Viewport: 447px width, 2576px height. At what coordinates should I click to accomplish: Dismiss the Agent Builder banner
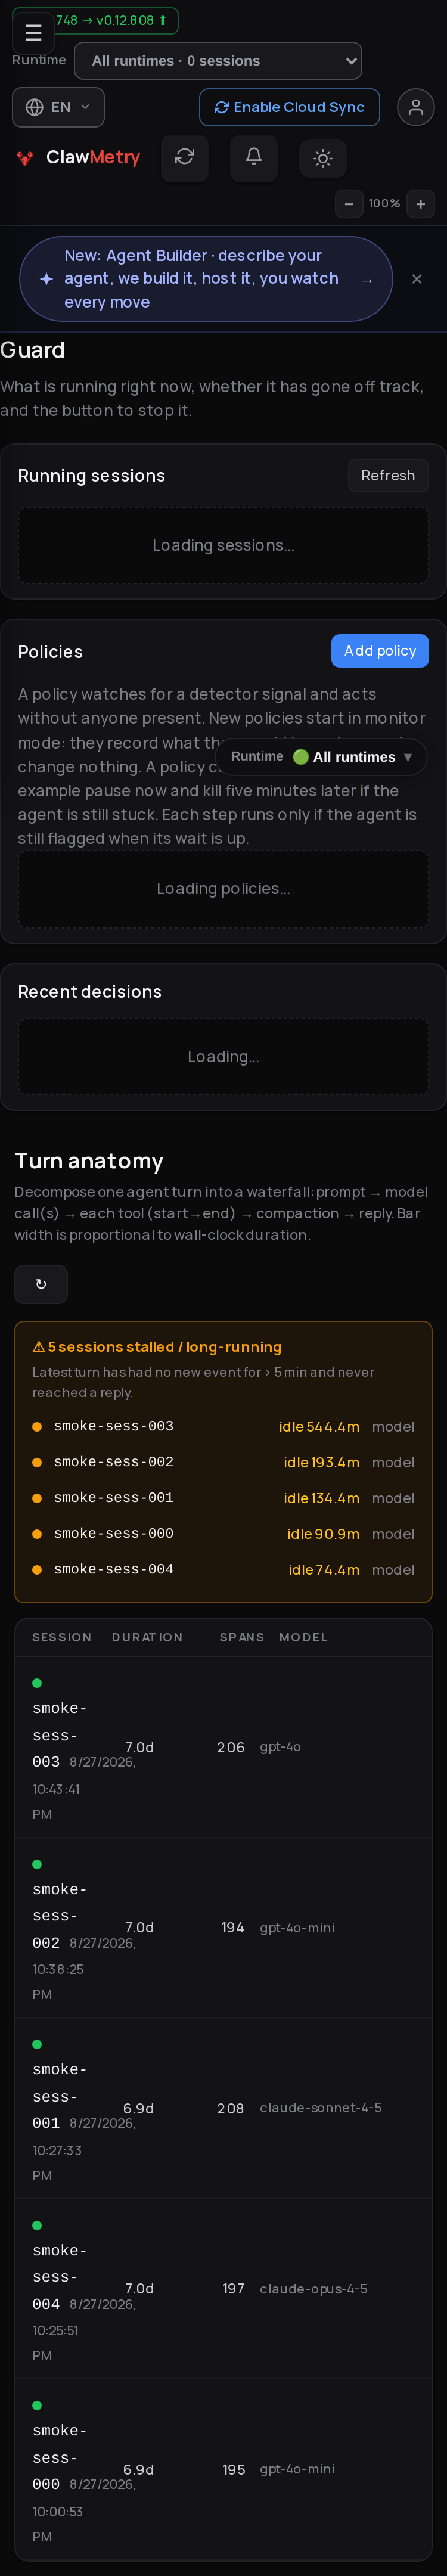click(417, 279)
